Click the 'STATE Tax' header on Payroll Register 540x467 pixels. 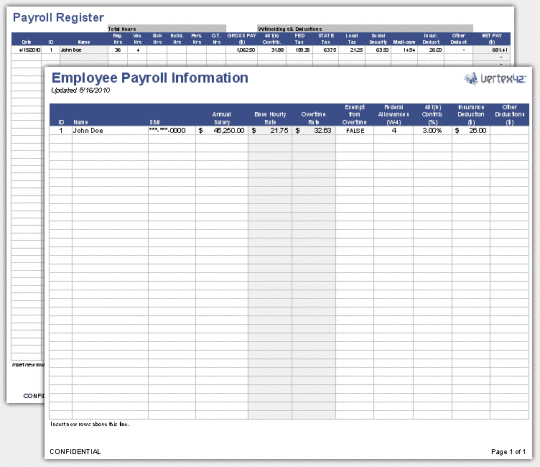[x=326, y=39]
